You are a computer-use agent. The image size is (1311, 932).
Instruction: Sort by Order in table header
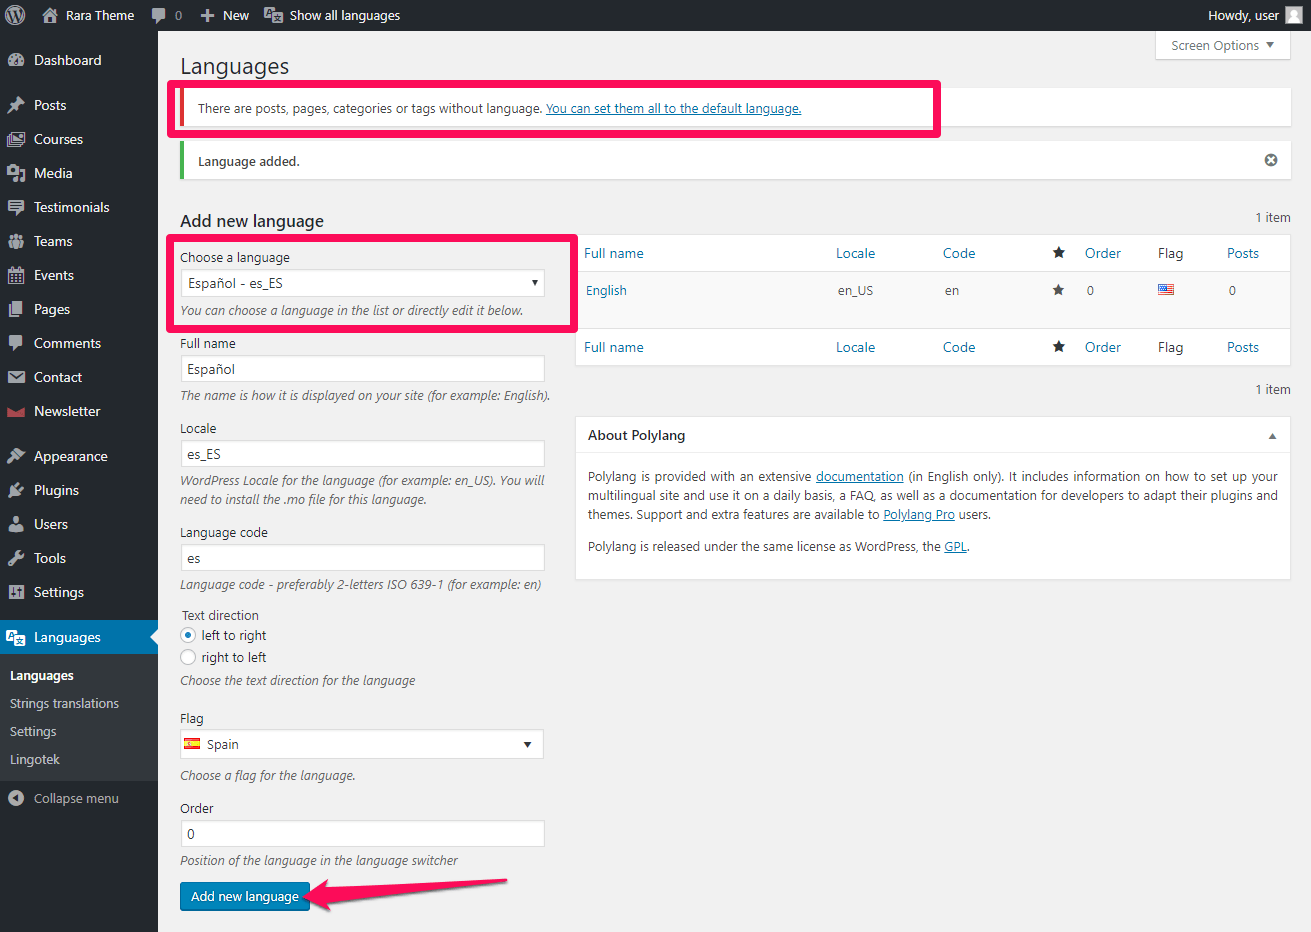pos(1103,253)
